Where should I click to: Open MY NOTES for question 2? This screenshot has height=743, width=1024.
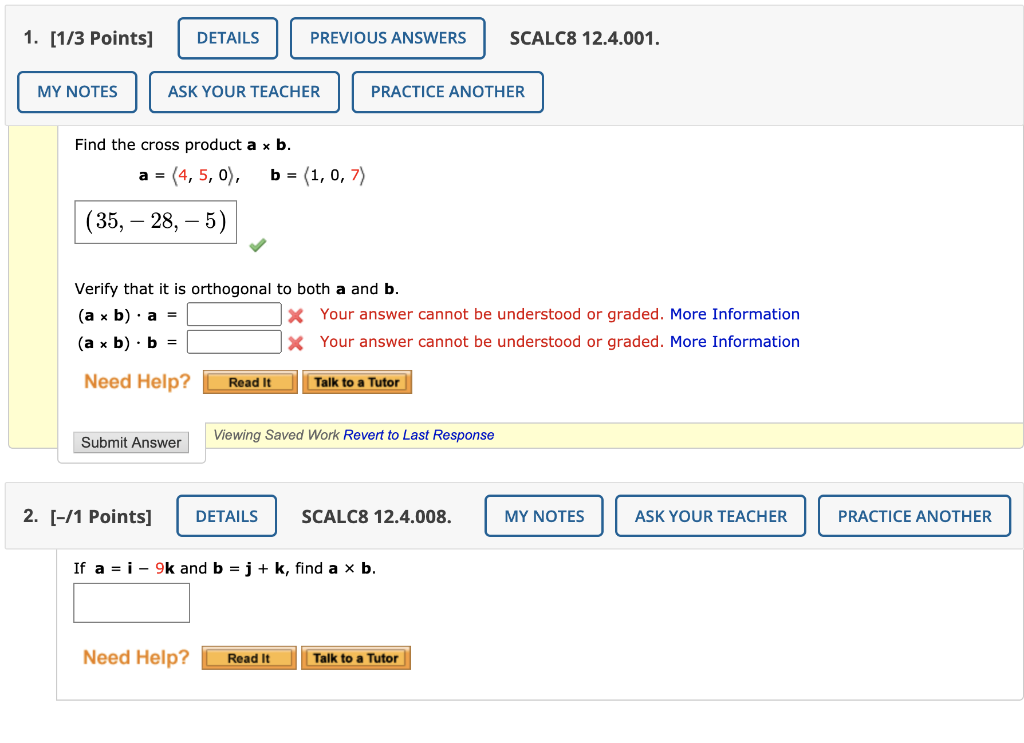click(x=543, y=516)
